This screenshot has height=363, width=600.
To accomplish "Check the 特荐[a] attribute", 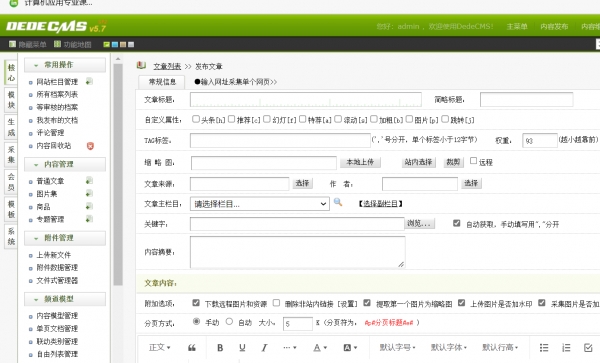I will coord(302,119).
